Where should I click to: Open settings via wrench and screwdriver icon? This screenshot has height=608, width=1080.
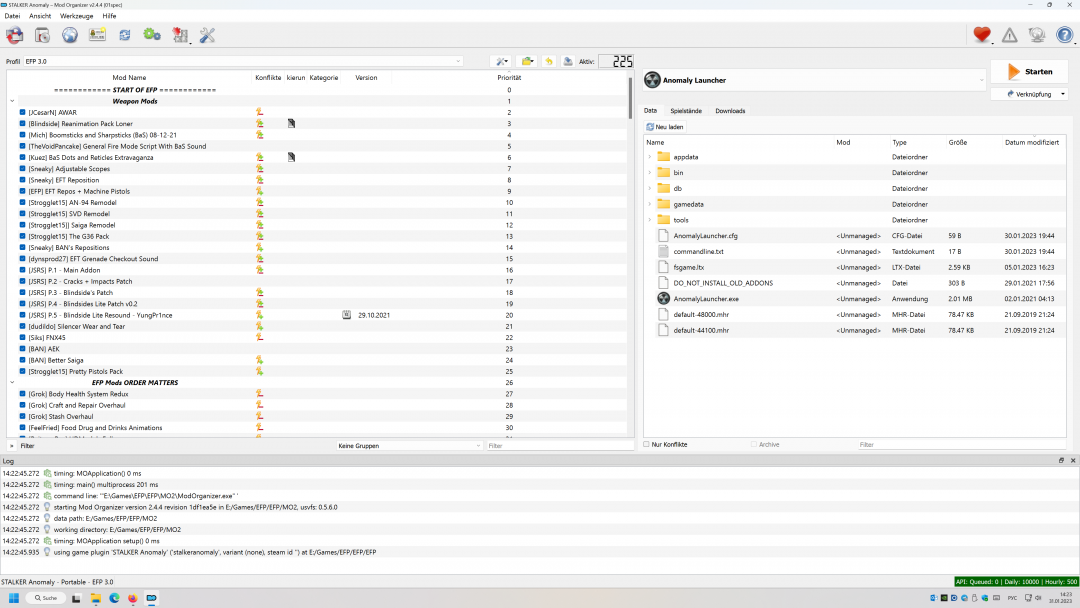point(207,34)
